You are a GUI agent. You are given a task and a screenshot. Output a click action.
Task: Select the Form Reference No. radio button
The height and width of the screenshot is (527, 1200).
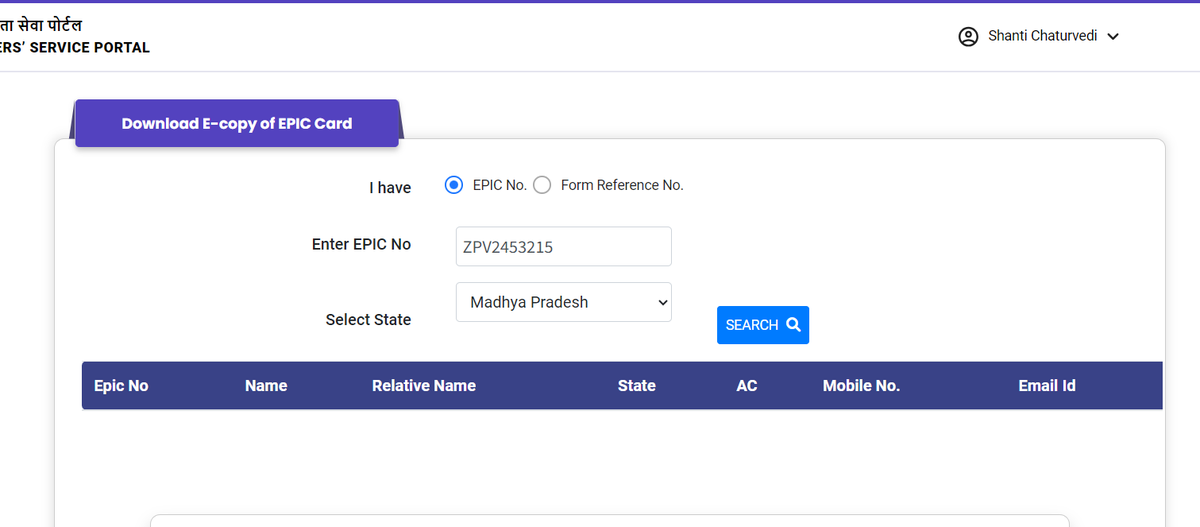pos(542,185)
